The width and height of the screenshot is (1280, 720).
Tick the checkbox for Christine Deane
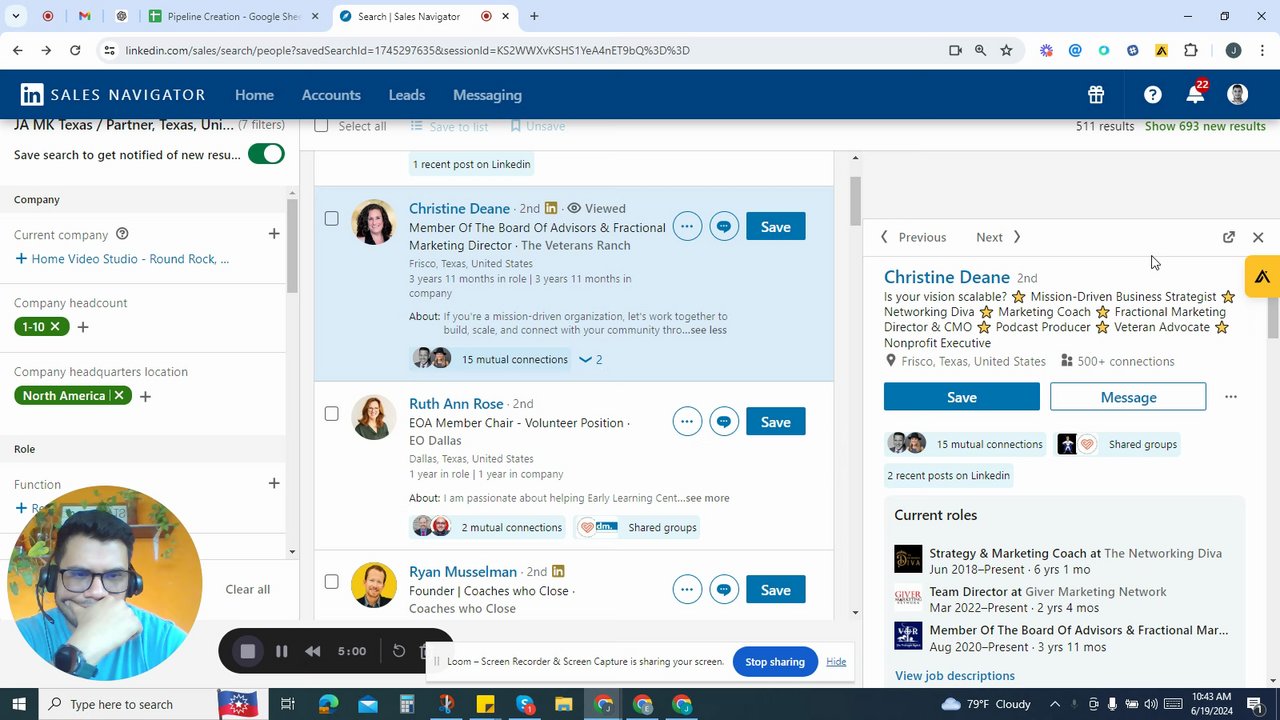click(331, 218)
